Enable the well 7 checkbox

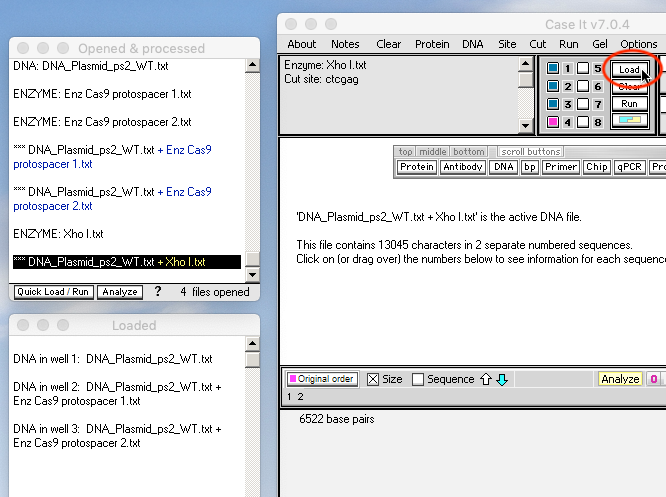583,104
